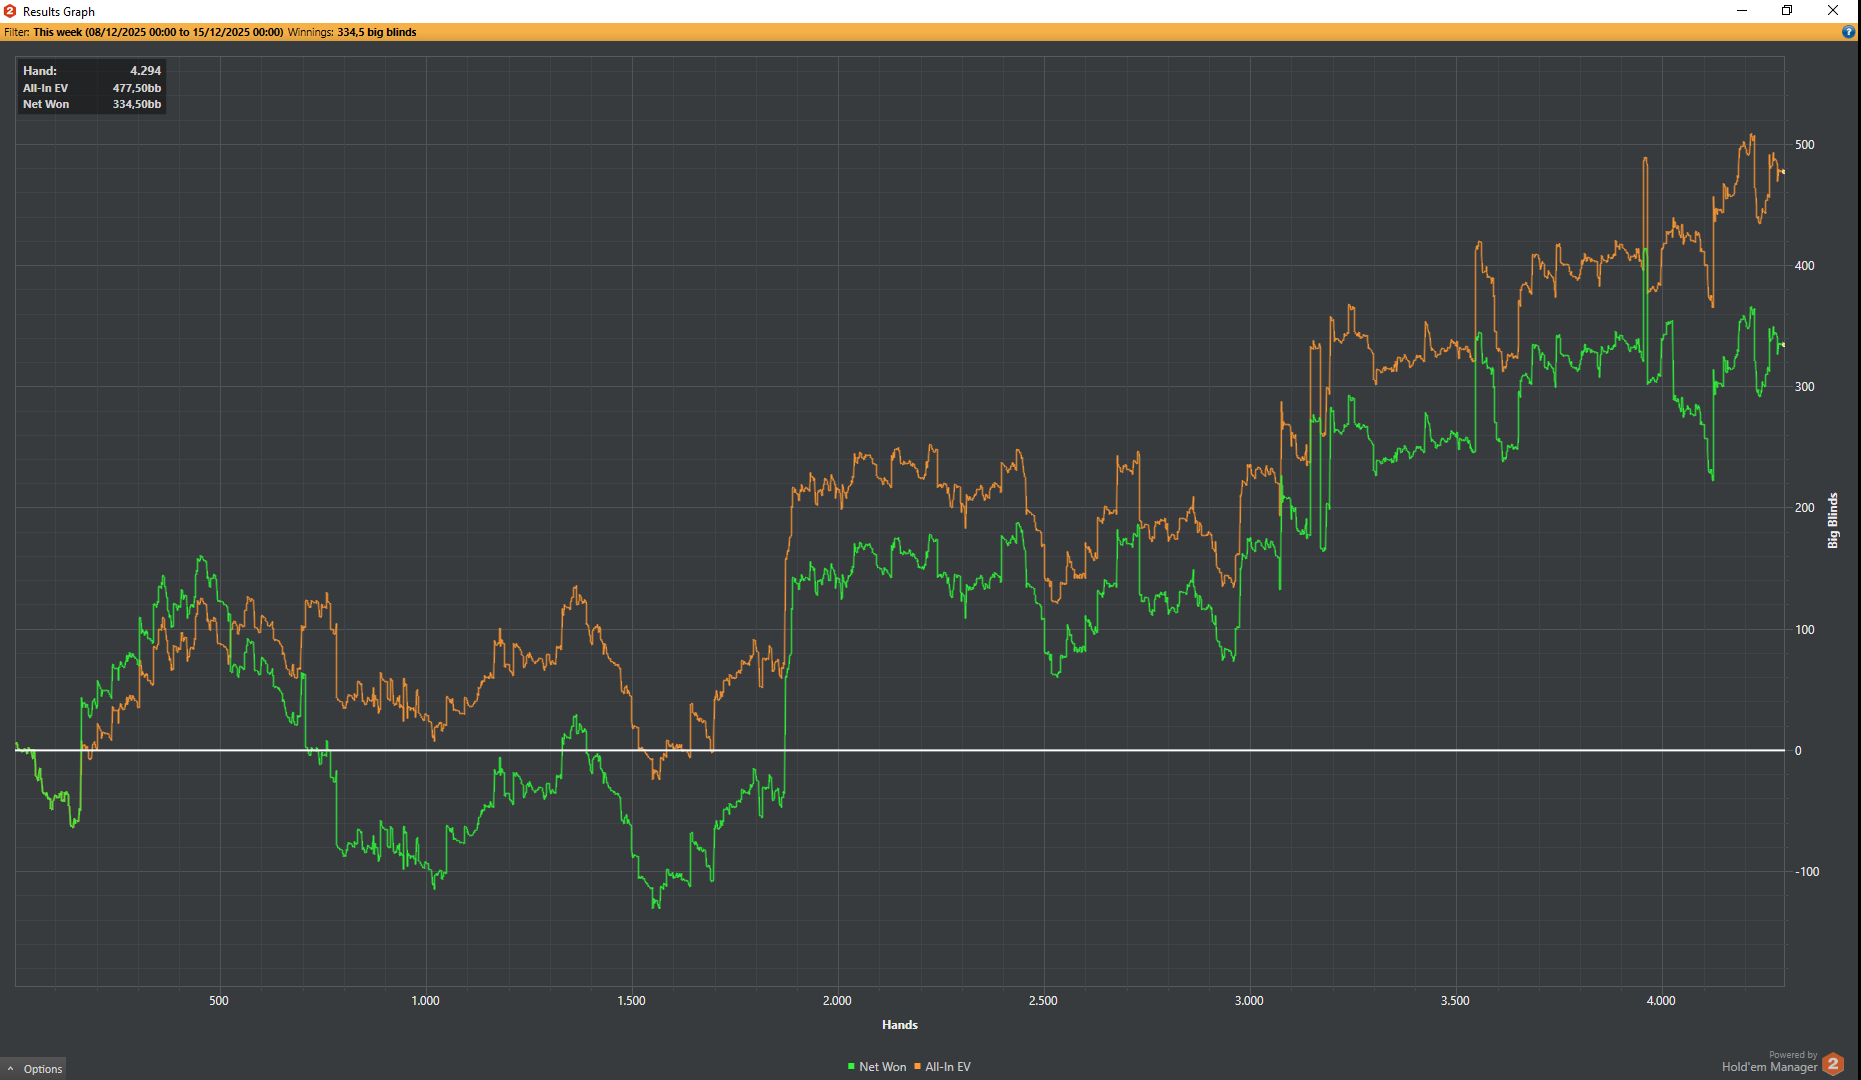The height and width of the screenshot is (1080, 1861).
Task: Click the orange All-In EV legend swatch
Action: (x=918, y=1067)
